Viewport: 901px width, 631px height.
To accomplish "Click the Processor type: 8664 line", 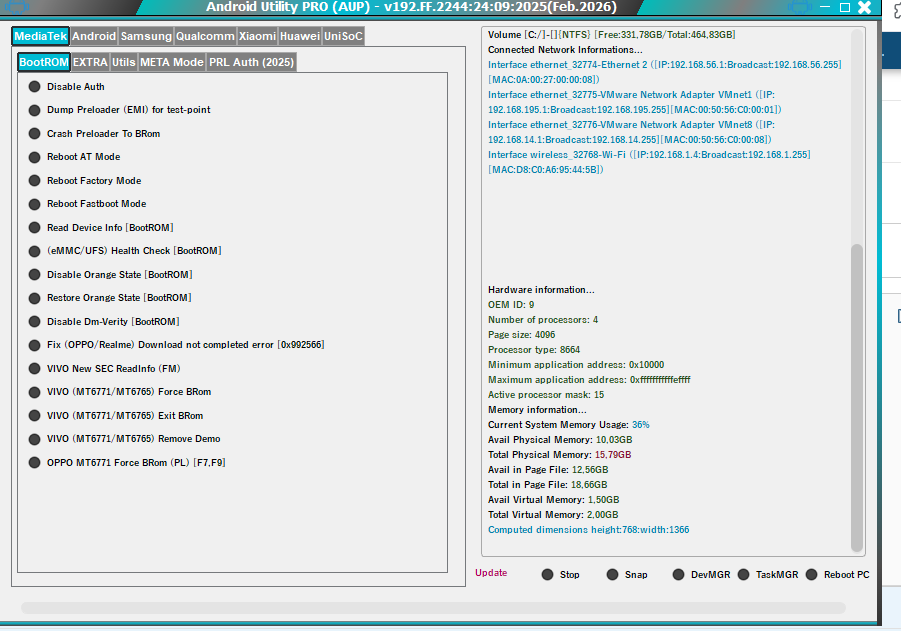I will (534, 350).
